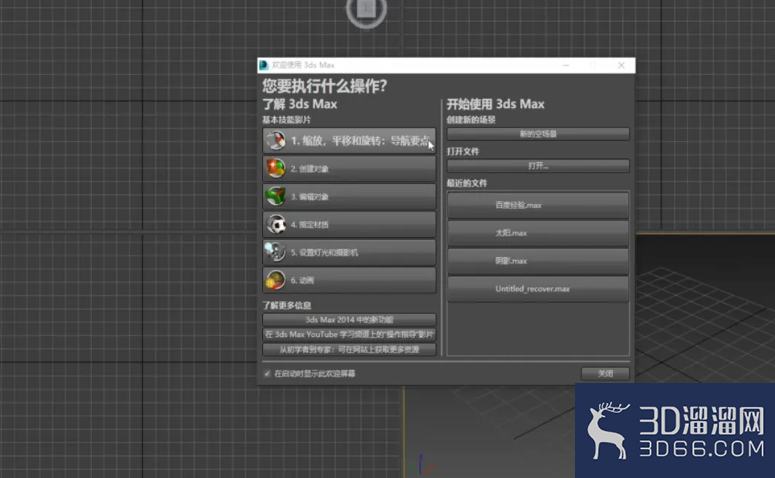This screenshot has width=775, height=478.
Task: Open tutorial 2 创建对象
Action: (x=349, y=169)
